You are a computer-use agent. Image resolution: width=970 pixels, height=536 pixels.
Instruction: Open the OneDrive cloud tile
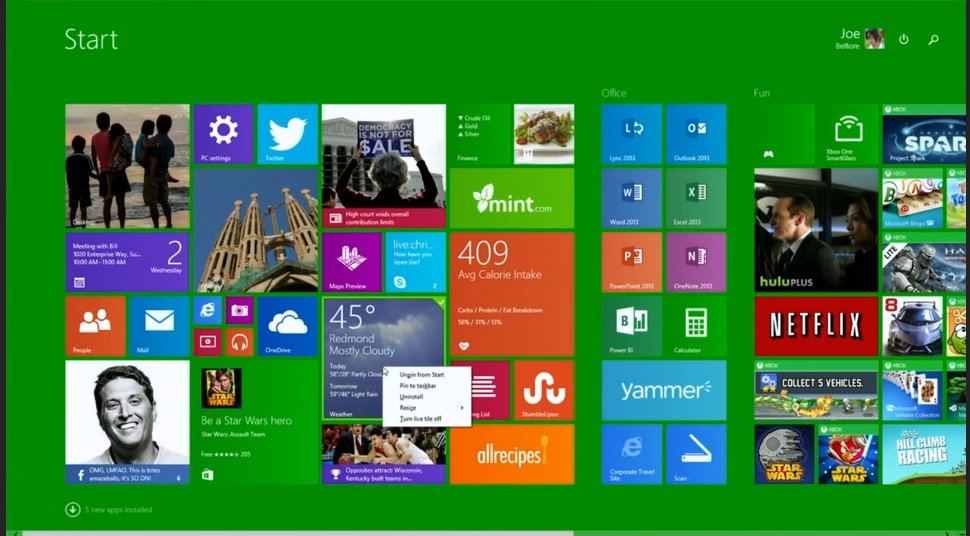coord(288,326)
